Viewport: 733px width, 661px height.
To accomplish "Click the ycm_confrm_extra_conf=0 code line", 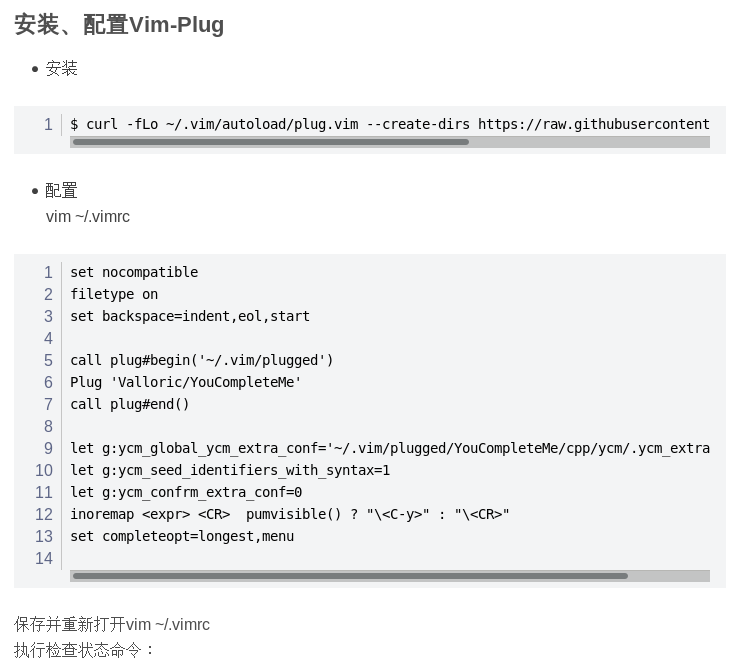I will 186,492.
